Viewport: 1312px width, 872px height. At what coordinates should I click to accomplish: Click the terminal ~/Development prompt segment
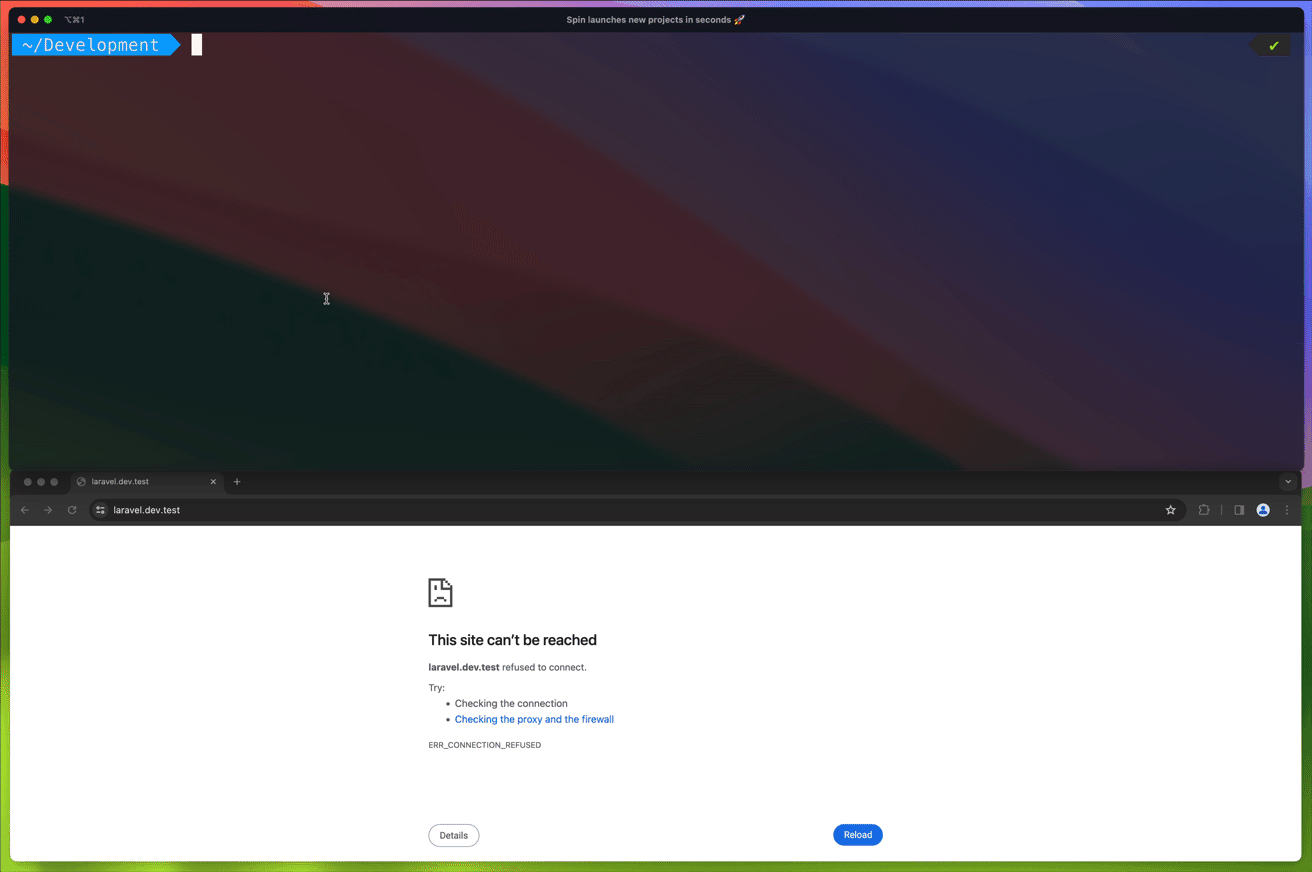[96, 45]
